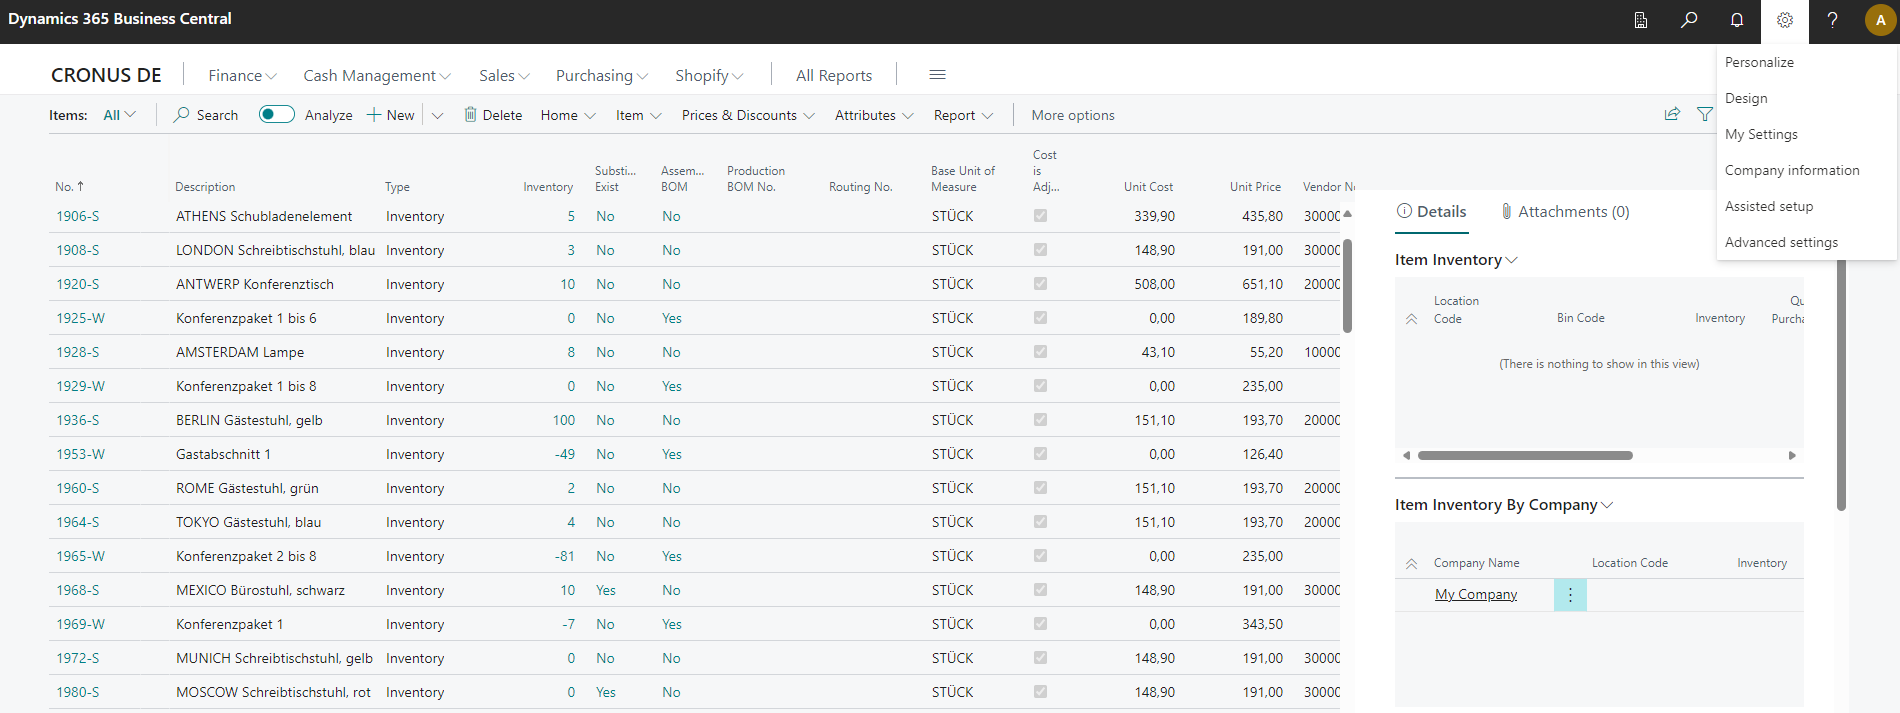Toggle Cost is Adjusted checkbox for 1920-S
The width and height of the screenshot is (1900, 713).
tap(1040, 284)
